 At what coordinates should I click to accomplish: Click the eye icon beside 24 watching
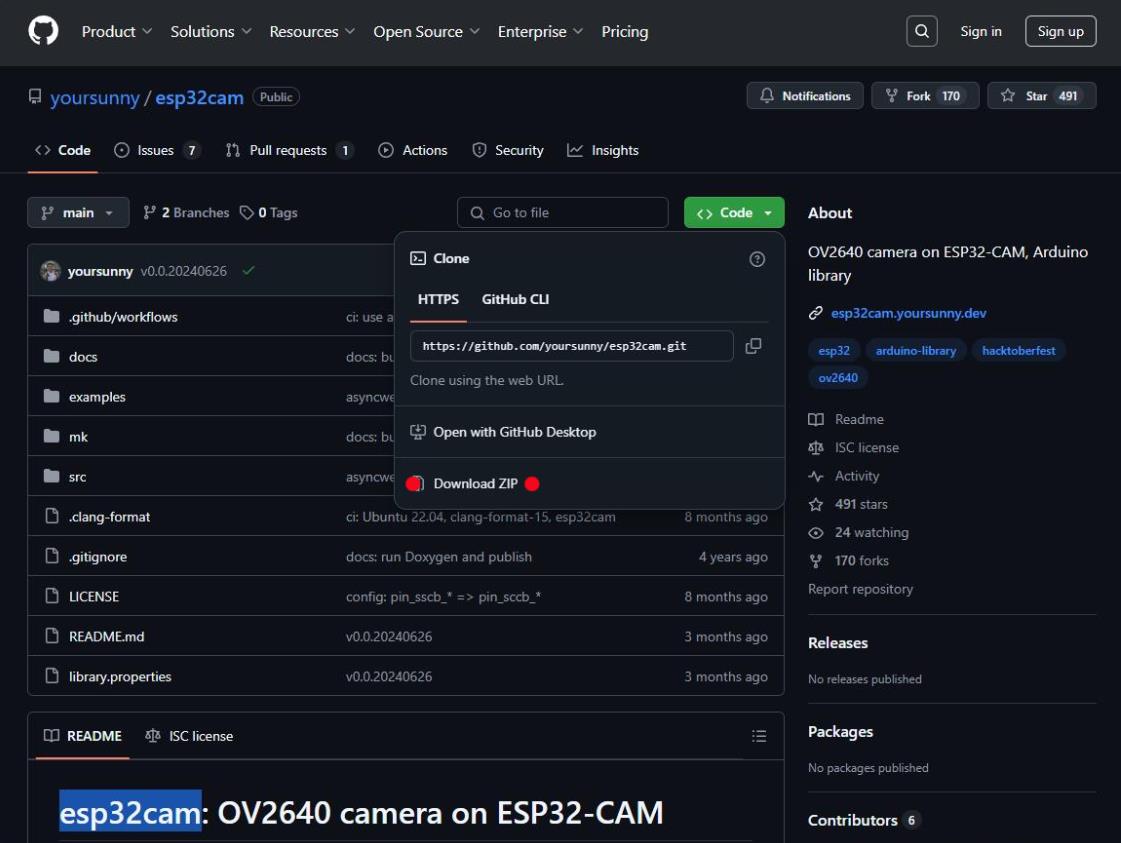[816, 533]
